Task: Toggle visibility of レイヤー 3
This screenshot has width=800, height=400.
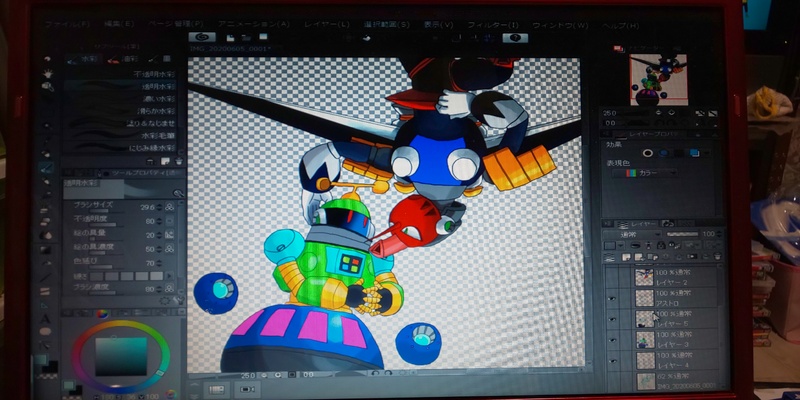Action: point(611,340)
